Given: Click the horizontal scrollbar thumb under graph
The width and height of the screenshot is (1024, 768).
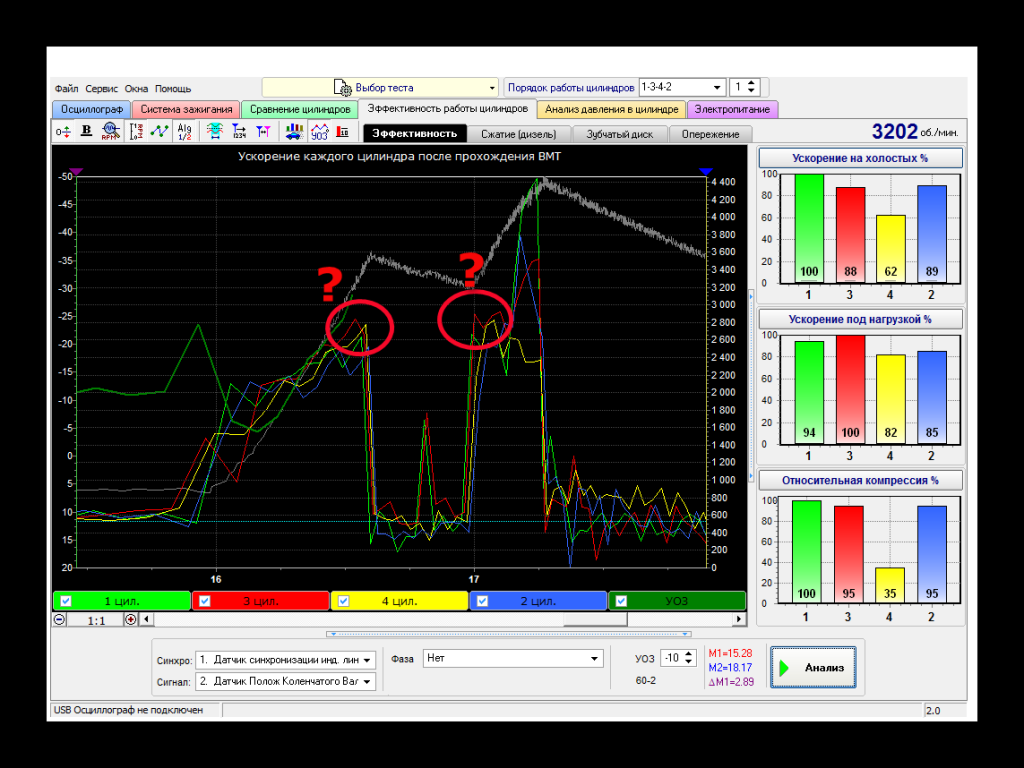Looking at the screenshot, I should [x=595, y=619].
